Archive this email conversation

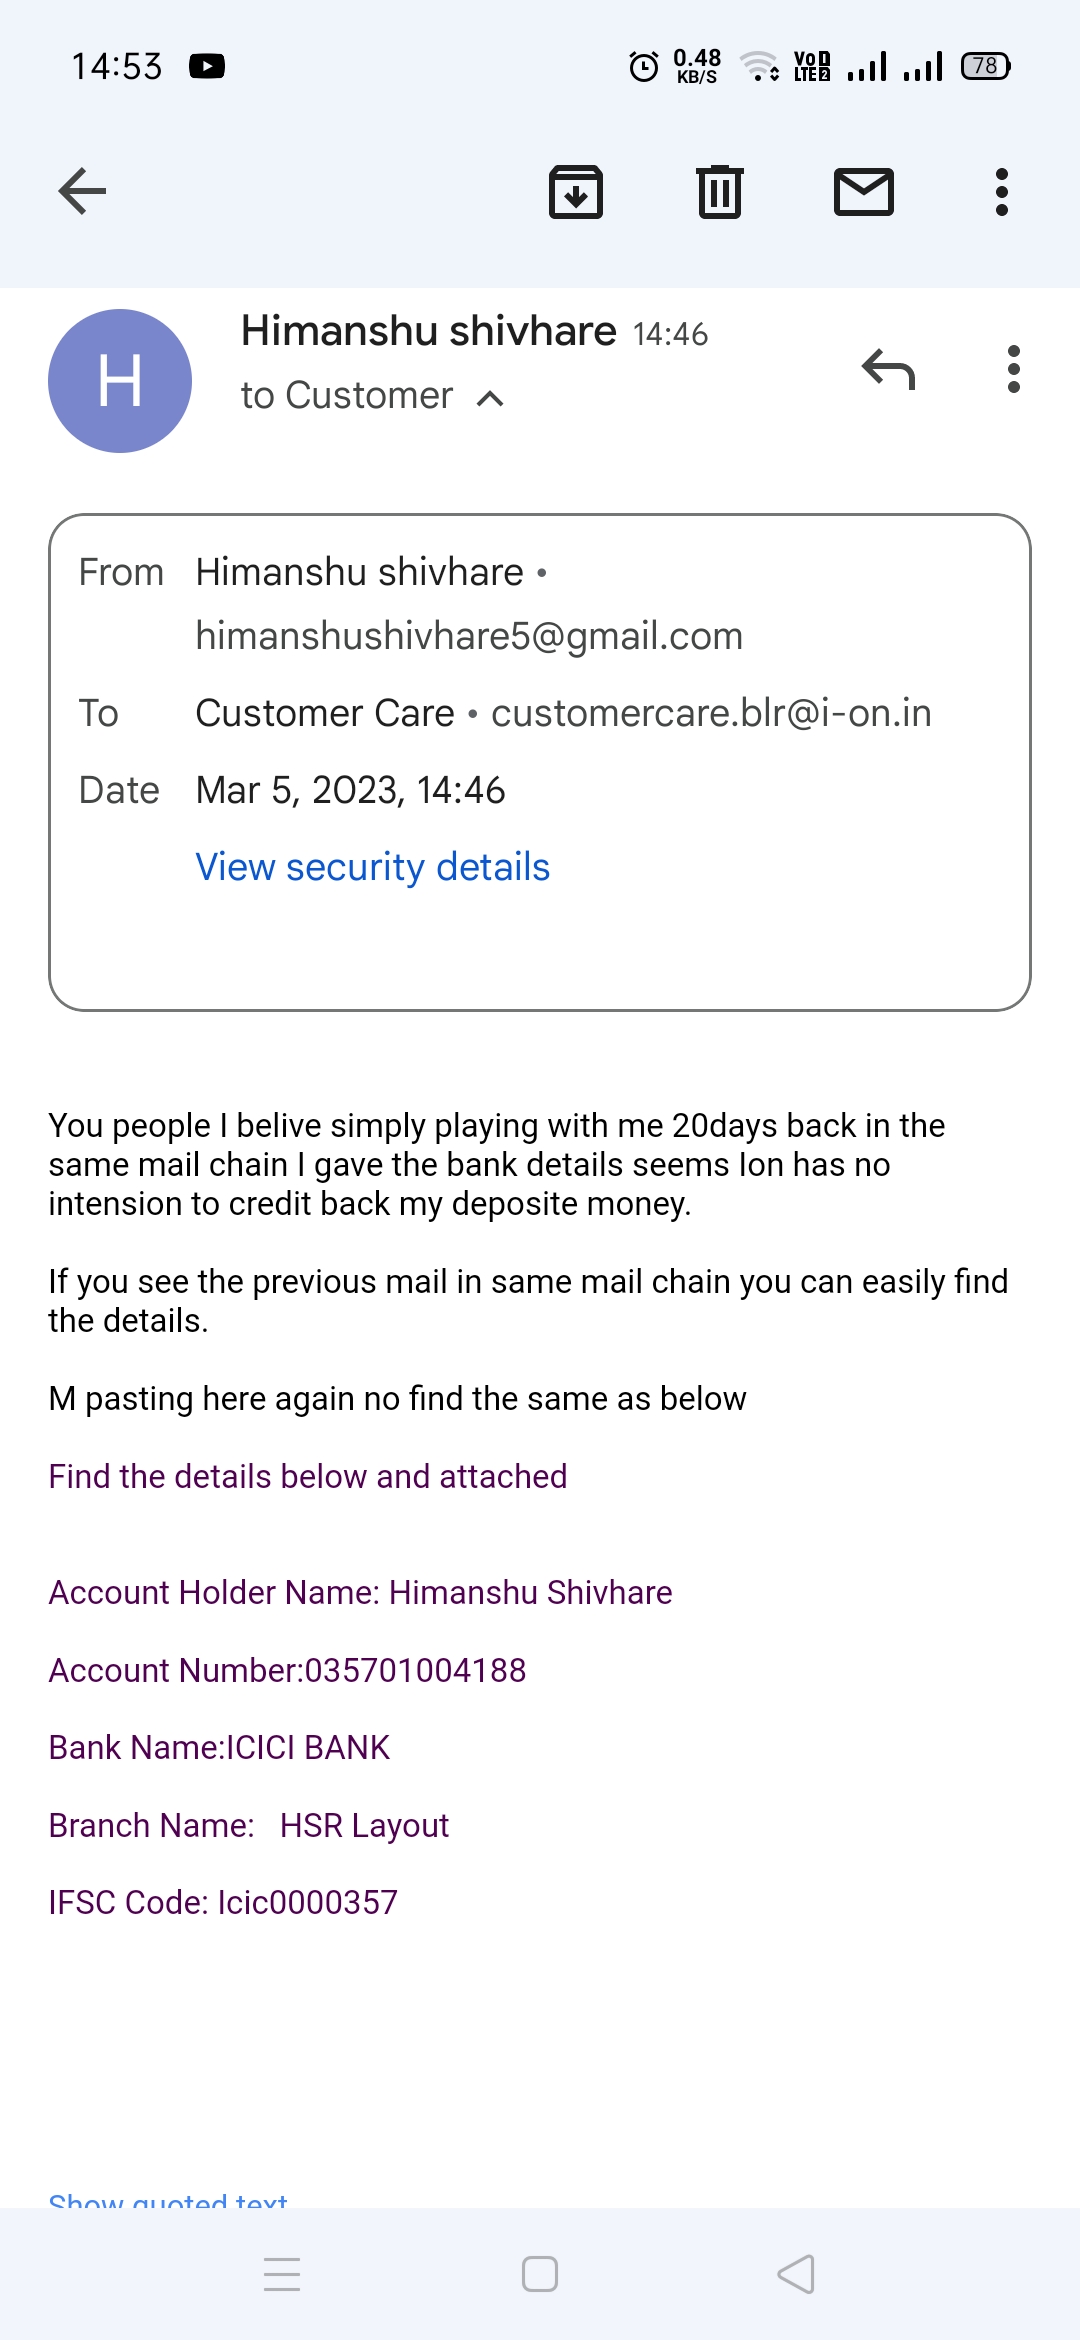click(576, 191)
